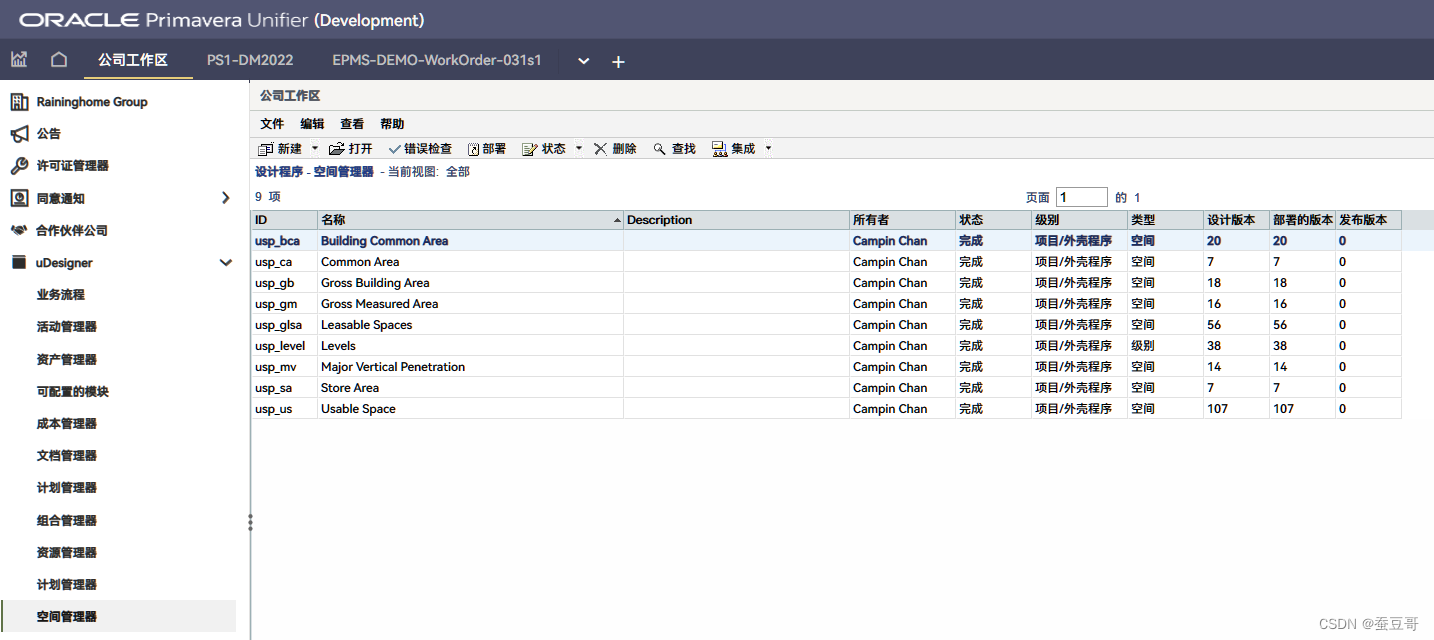
Task: Open 活动管理器 in sidebar
Action: 67,327
